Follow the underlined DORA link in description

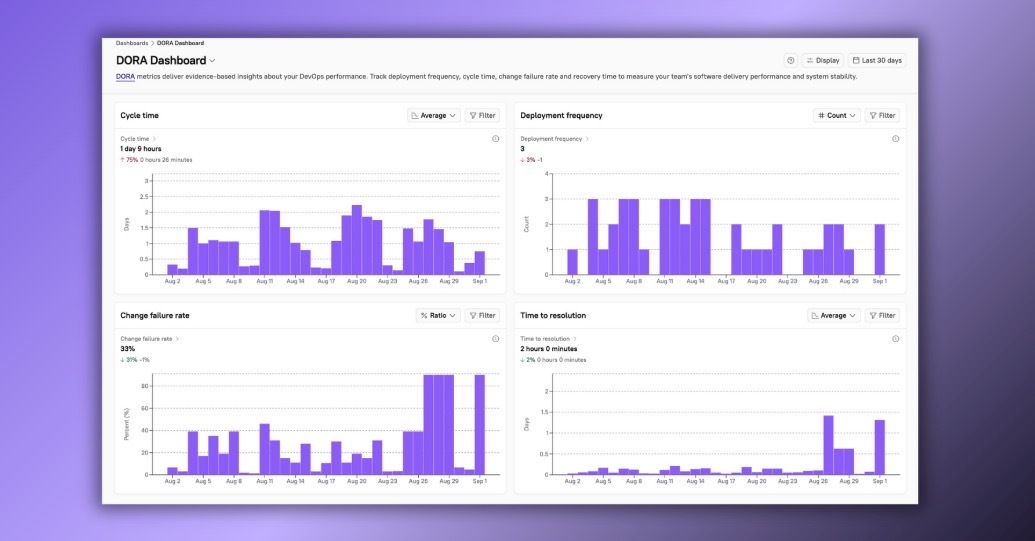(125, 76)
